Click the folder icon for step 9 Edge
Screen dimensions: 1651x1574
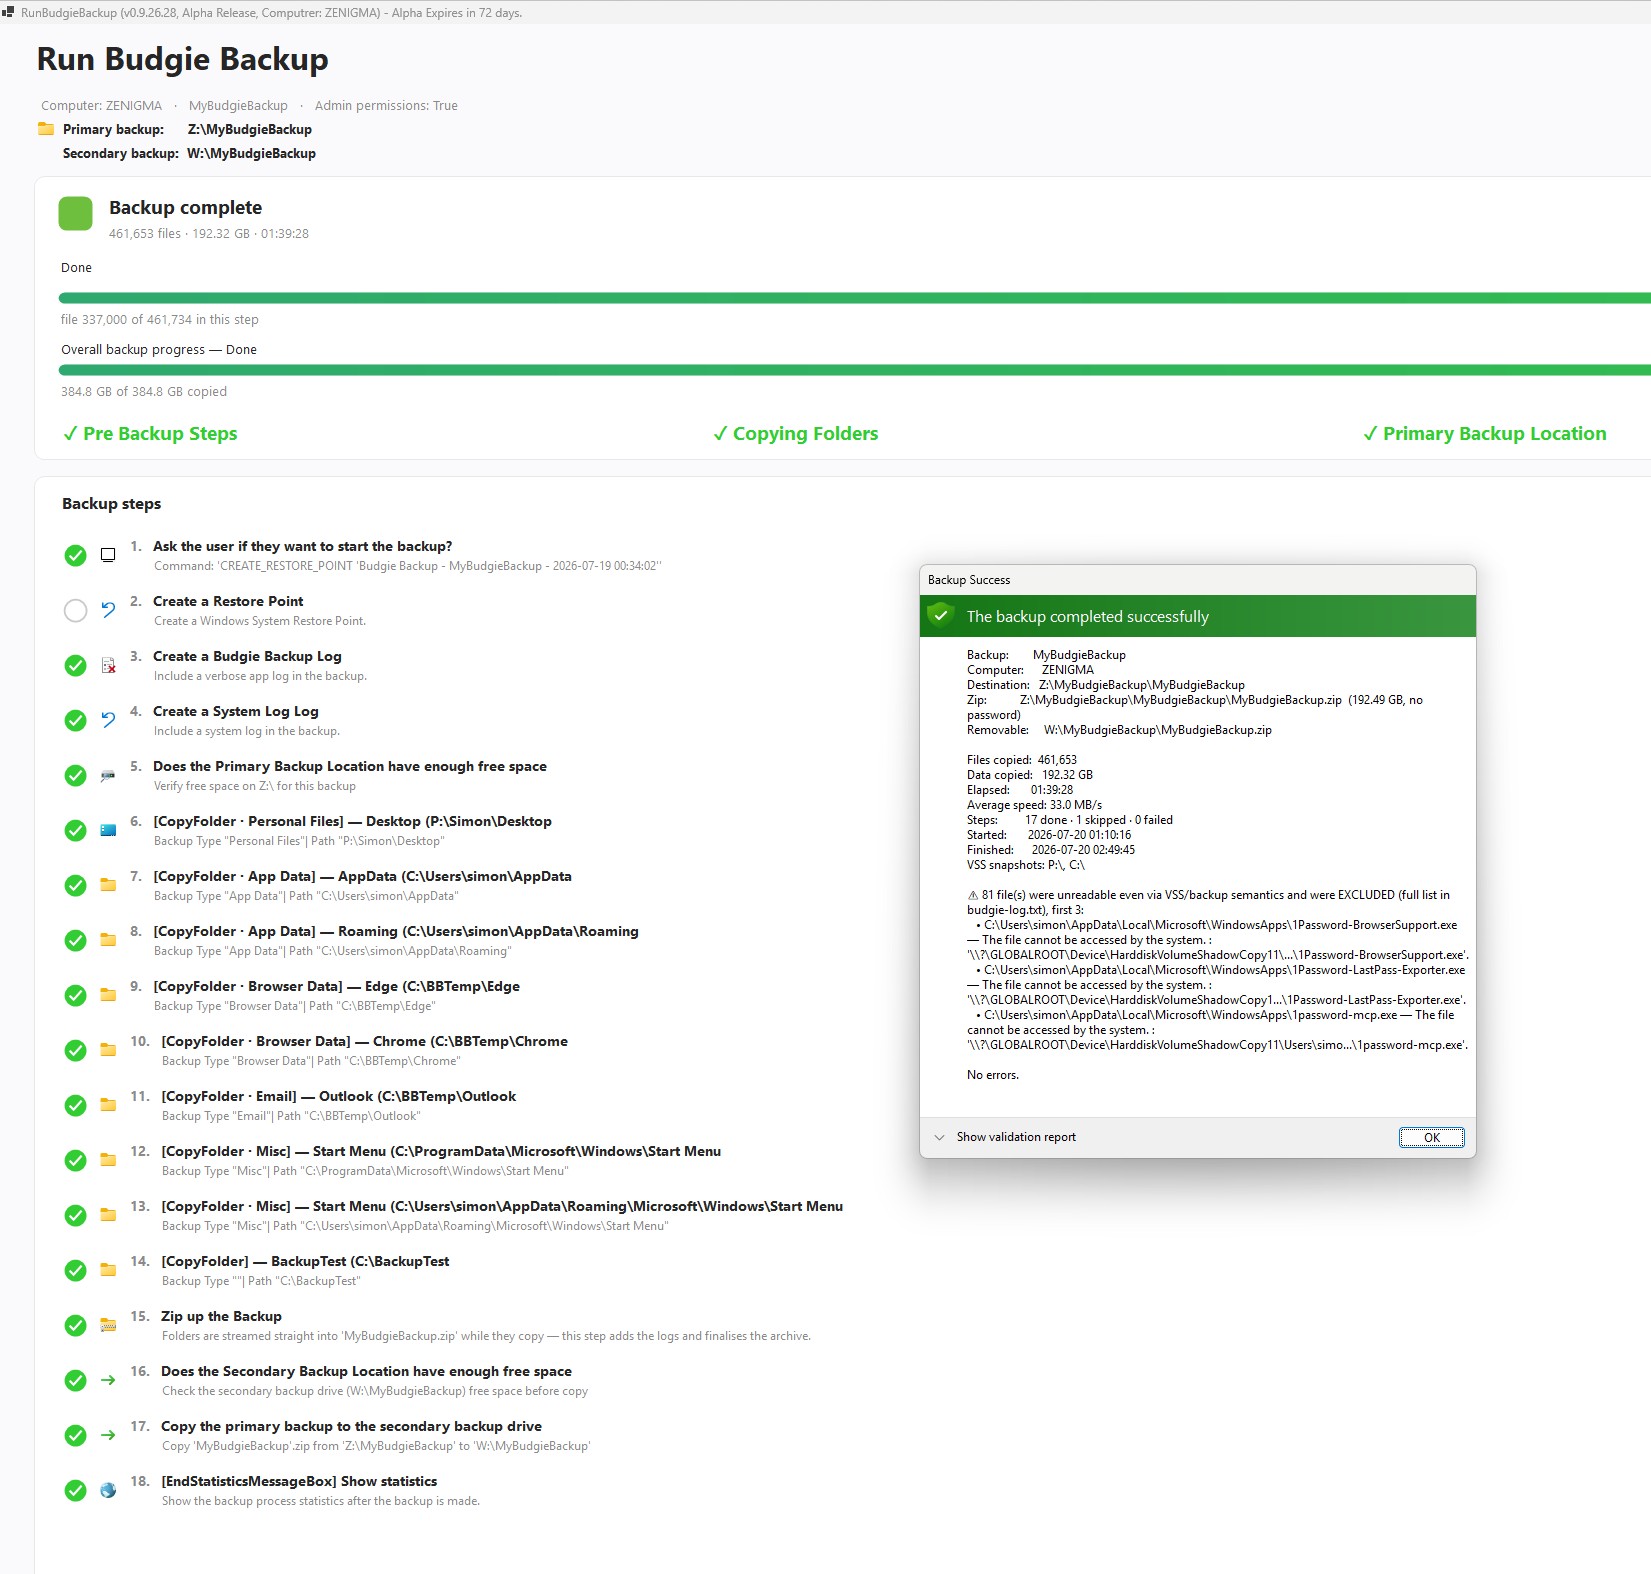click(108, 995)
